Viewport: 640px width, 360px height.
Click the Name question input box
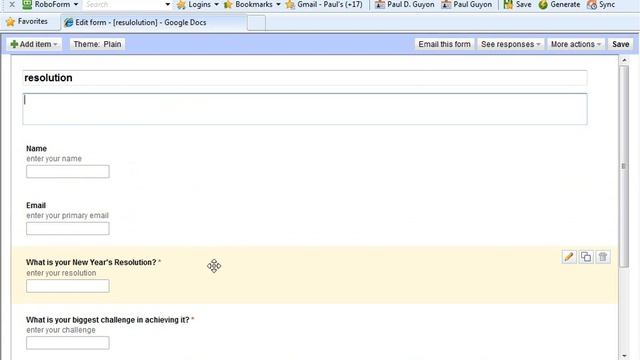pos(68,171)
